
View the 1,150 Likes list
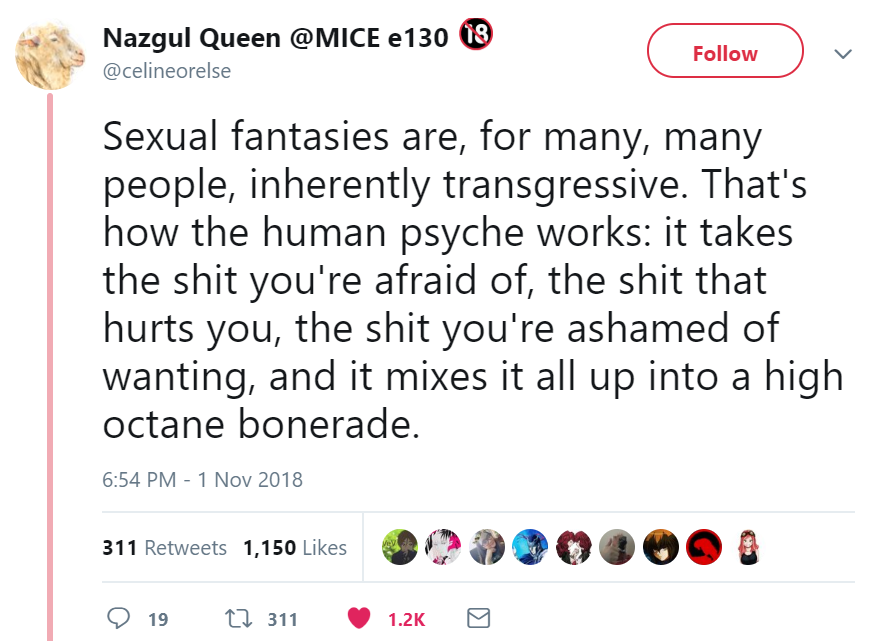coord(295,548)
